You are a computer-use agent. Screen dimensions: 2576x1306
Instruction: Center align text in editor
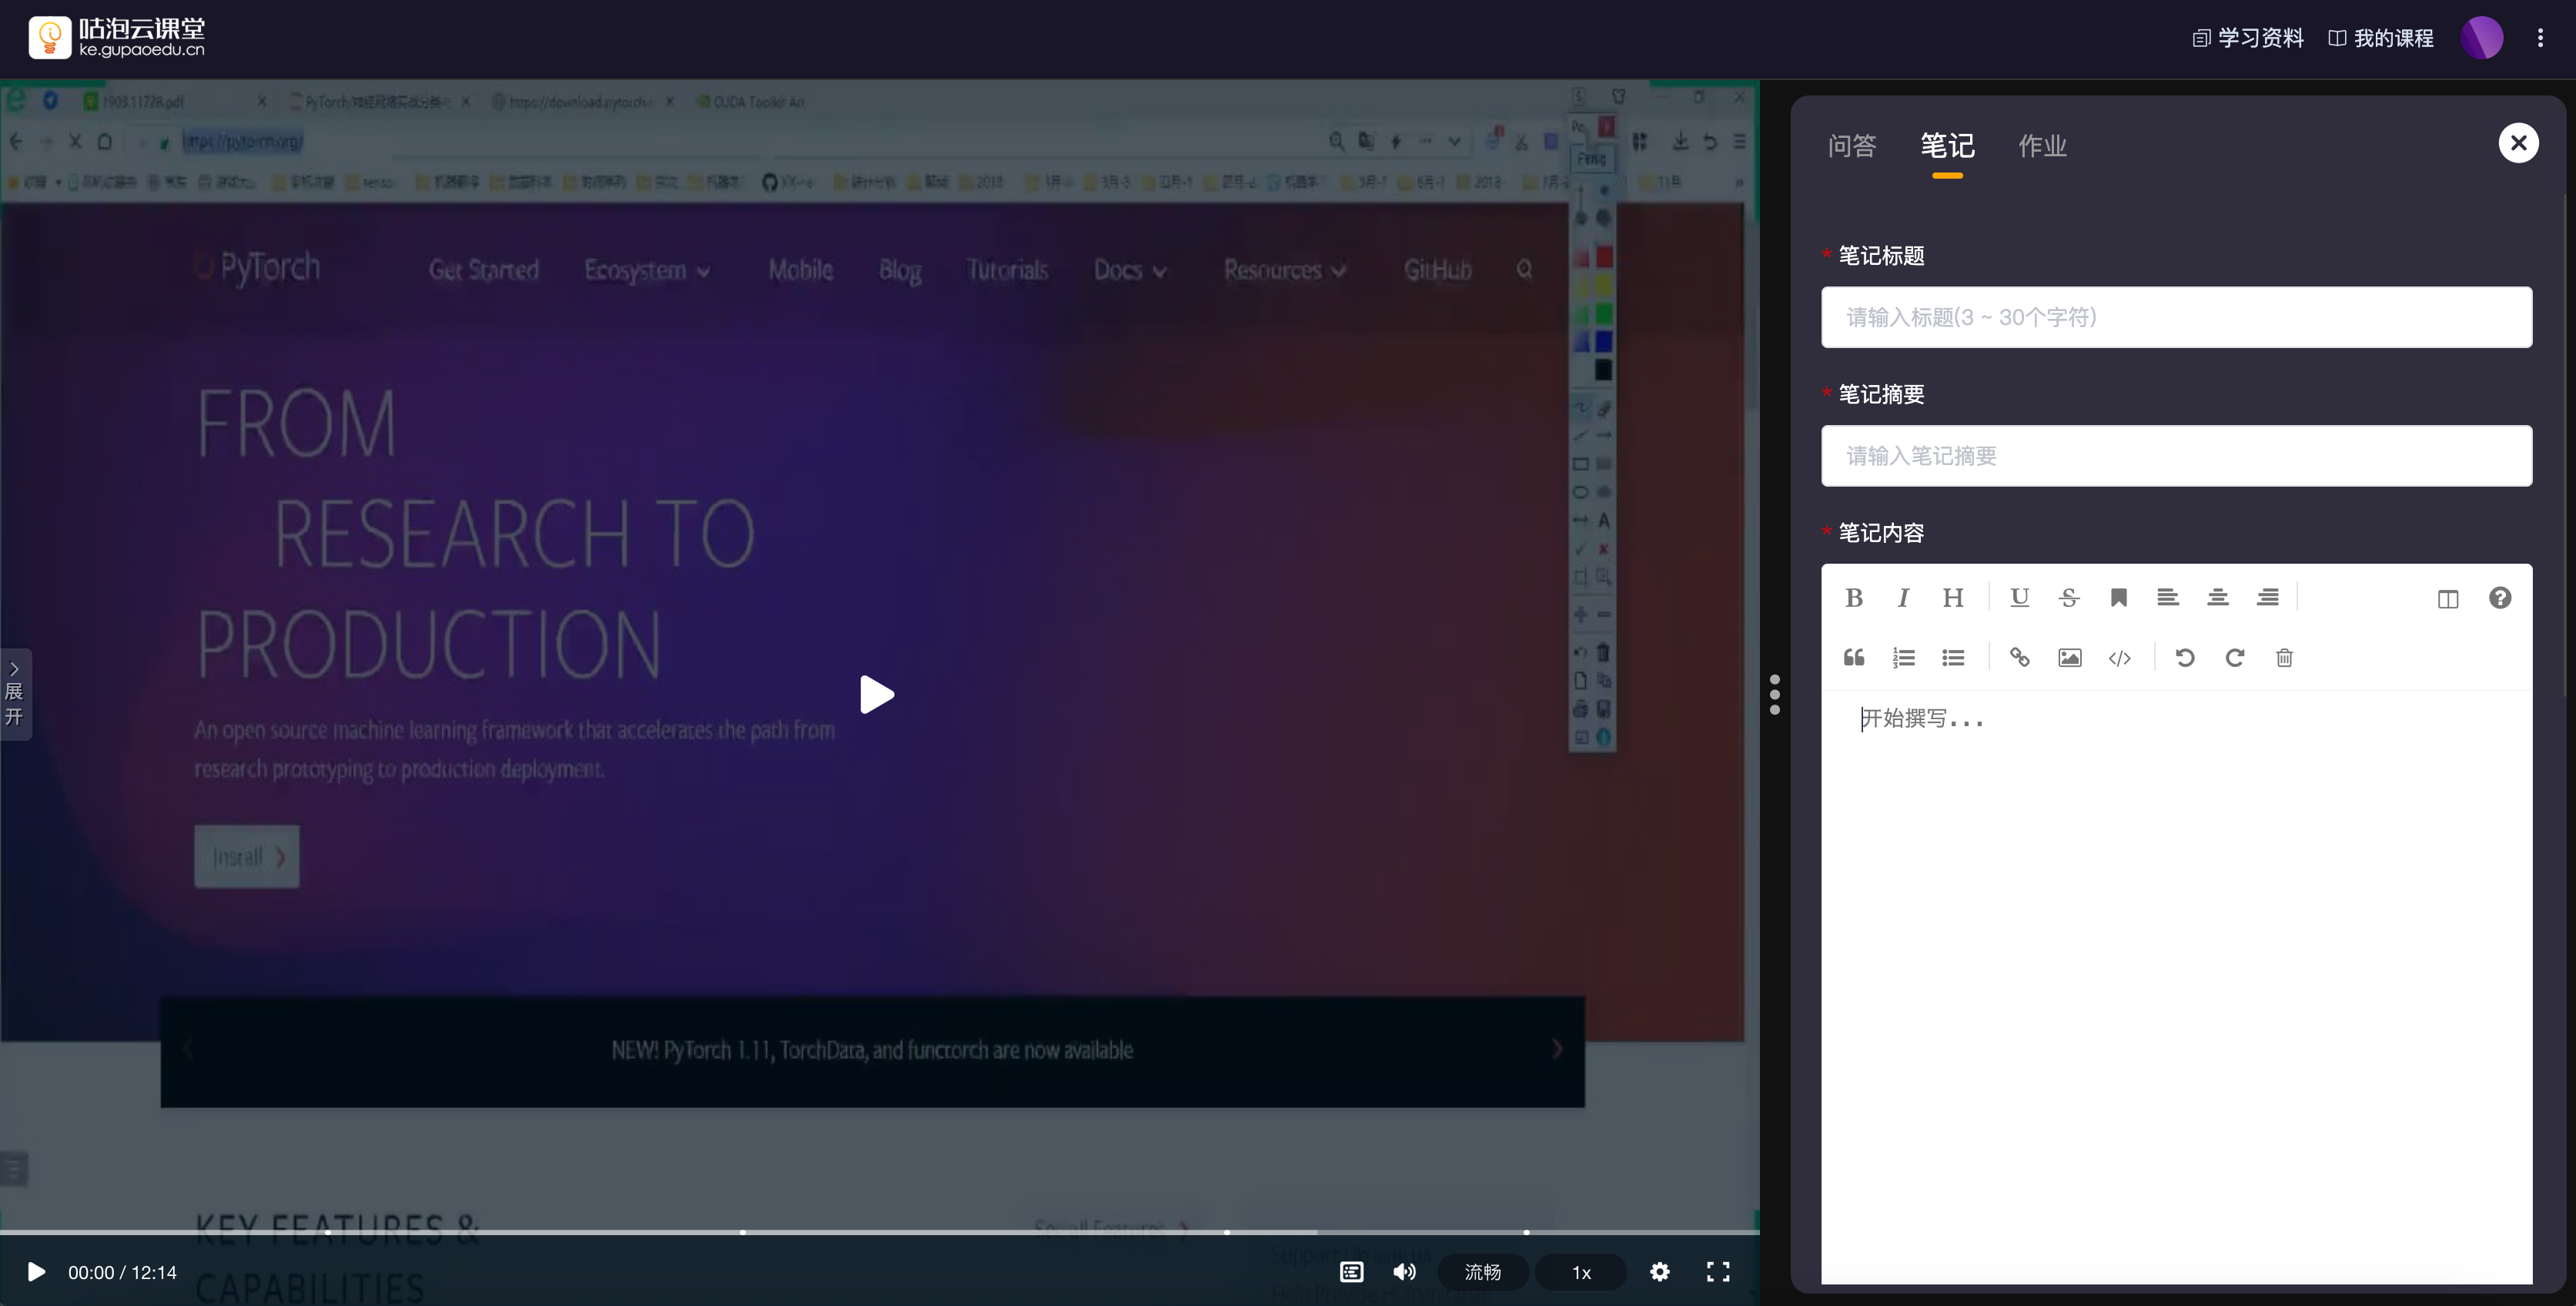tap(2218, 598)
